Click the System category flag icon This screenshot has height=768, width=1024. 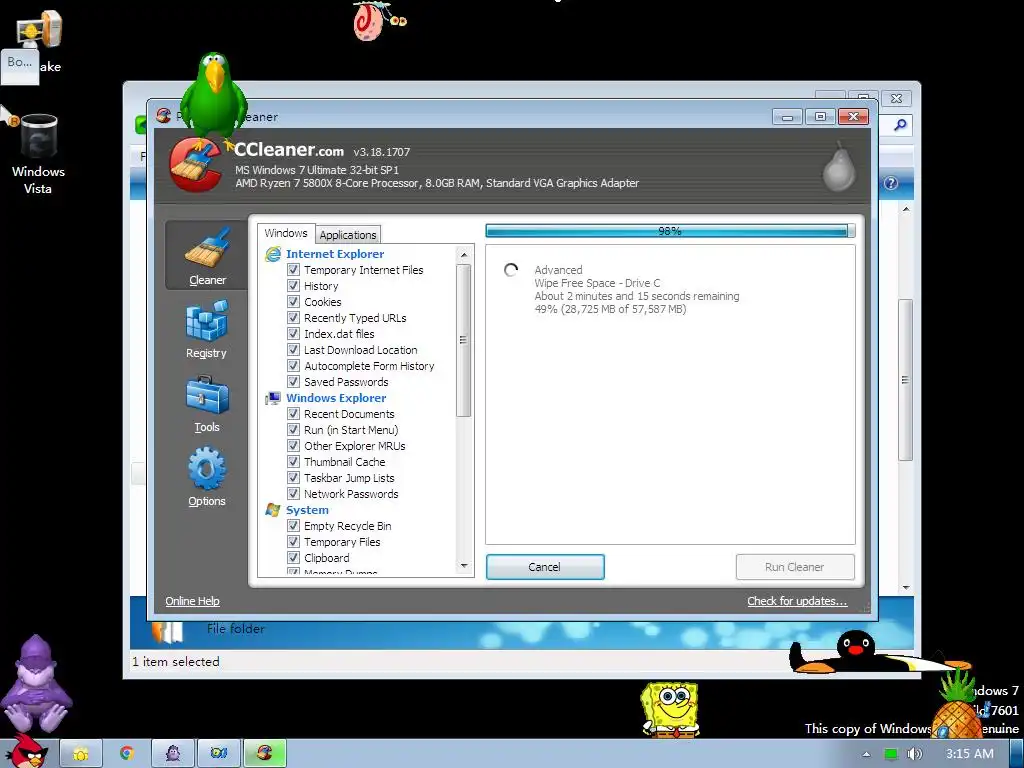(273, 510)
